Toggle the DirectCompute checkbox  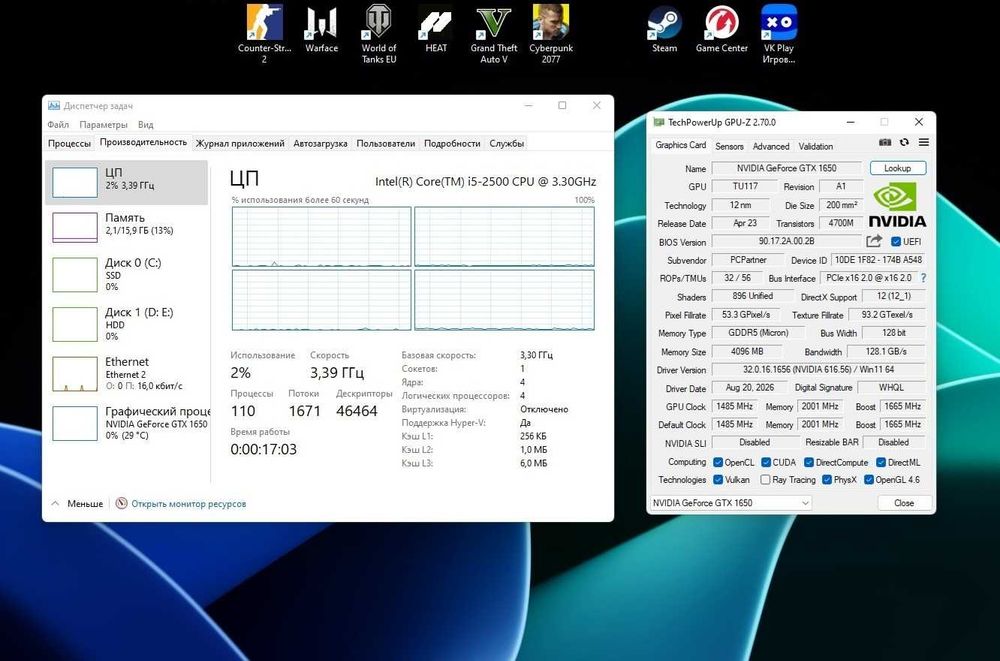809,462
